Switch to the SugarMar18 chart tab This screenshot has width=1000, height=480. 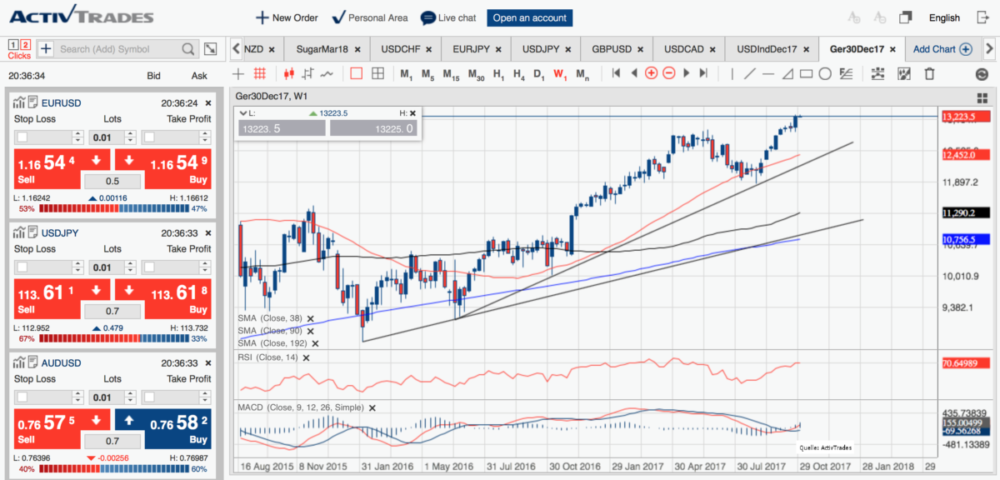329,48
